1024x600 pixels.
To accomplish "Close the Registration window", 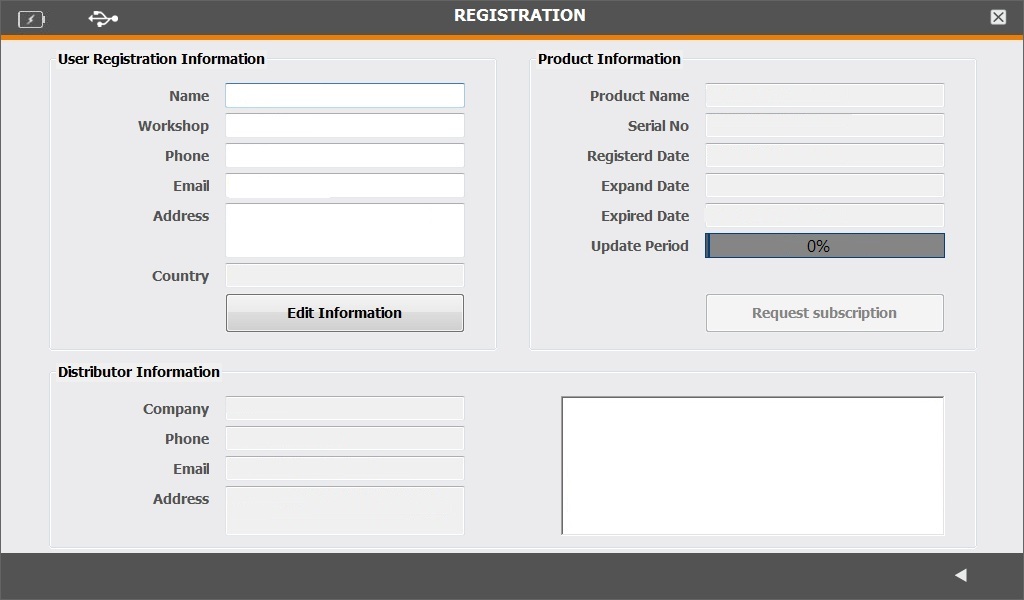I will click(998, 17).
